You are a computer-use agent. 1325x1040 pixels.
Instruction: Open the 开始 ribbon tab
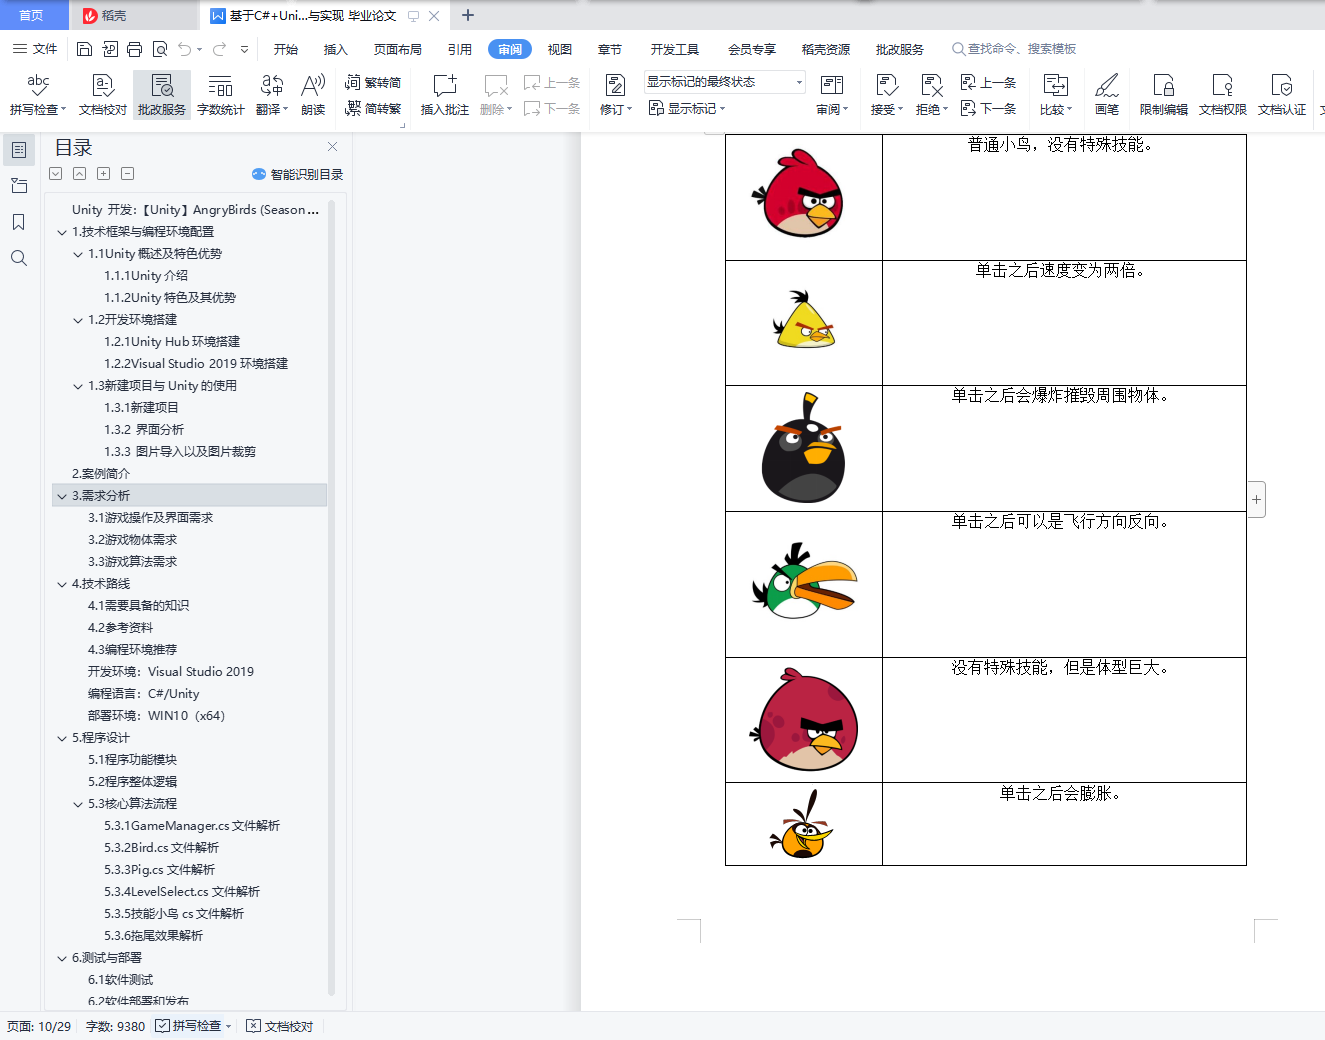(286, 49)
